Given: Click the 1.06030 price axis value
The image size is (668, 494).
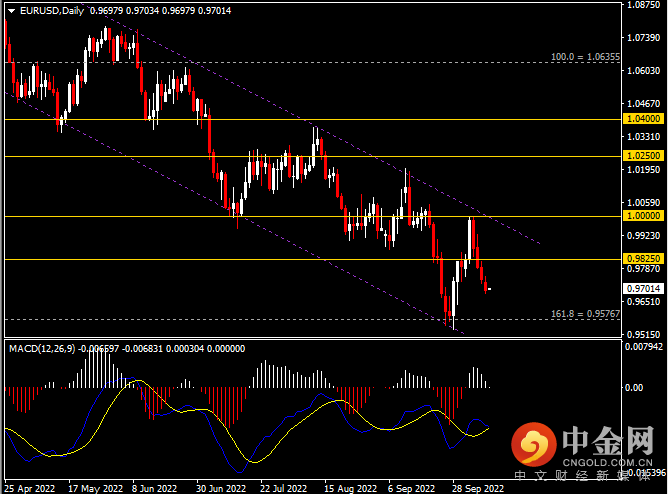Looking at the screenshot, I should 643,71.
